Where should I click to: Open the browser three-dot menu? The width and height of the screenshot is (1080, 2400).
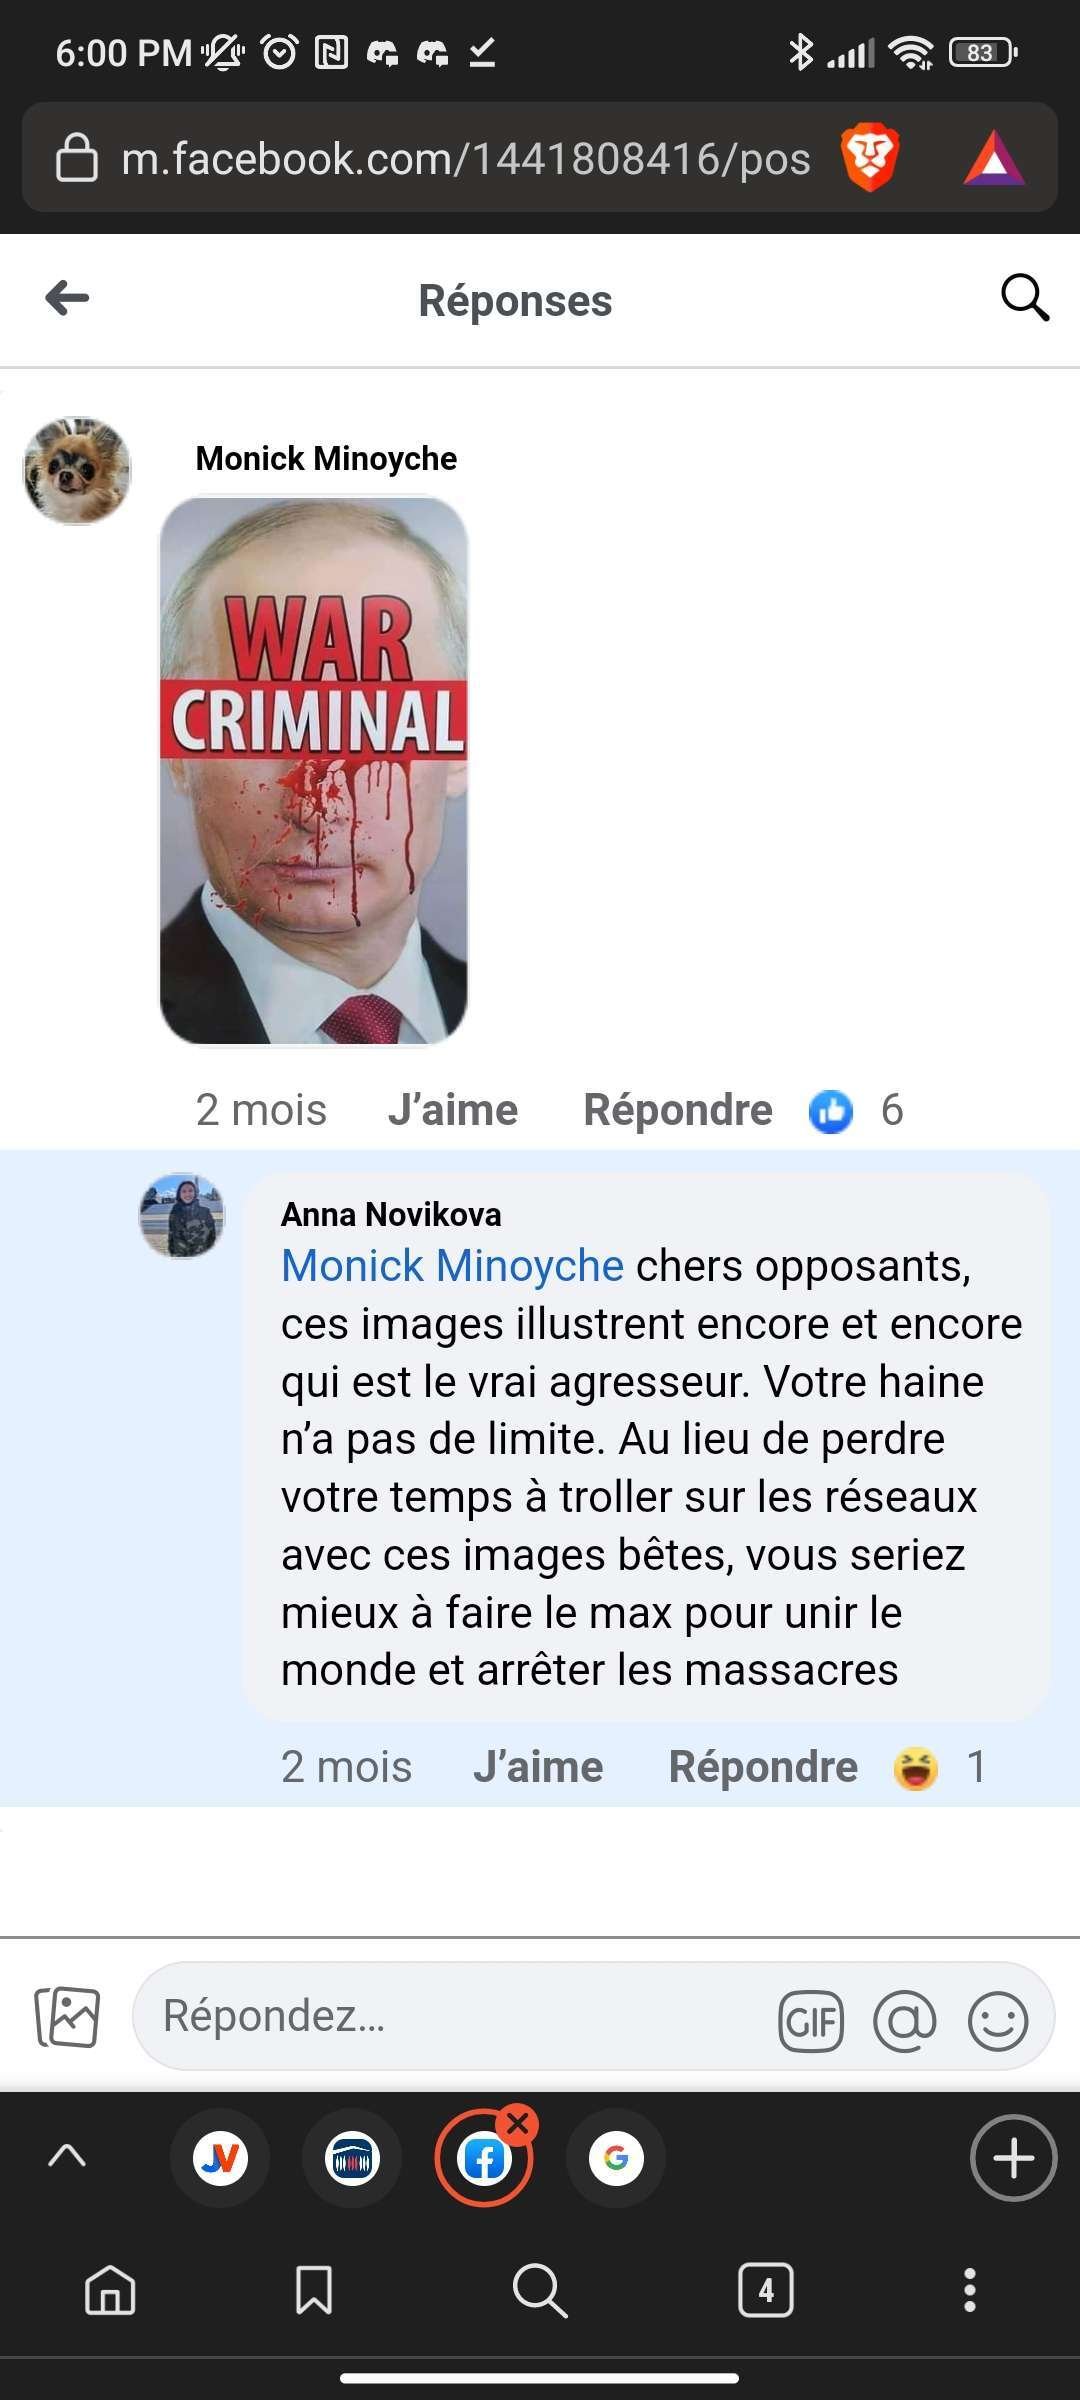click(969, 2290)
